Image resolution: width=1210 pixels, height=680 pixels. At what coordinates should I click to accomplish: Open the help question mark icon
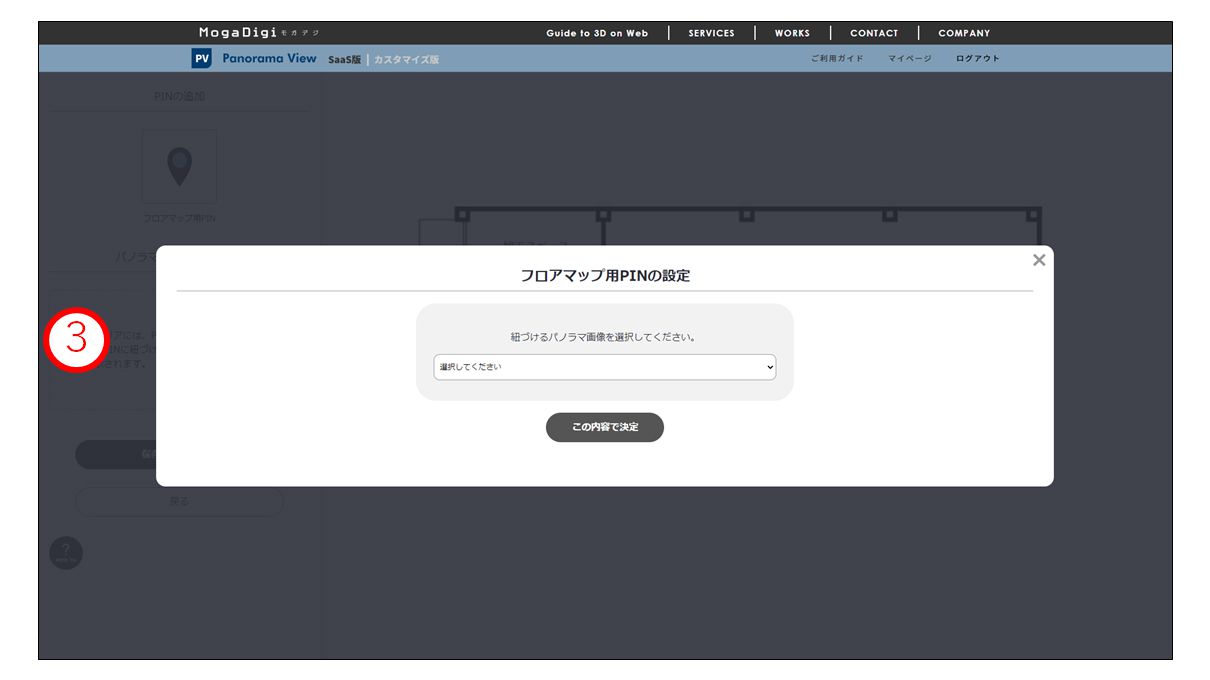coord(66,553)
